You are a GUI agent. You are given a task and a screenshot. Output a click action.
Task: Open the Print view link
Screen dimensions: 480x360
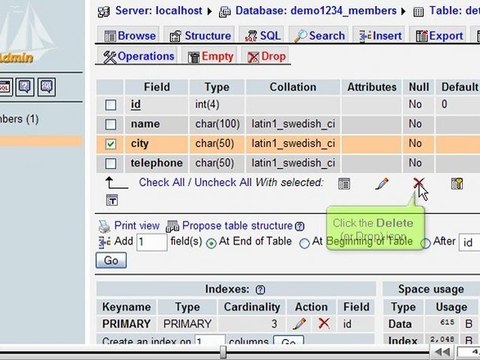pos(137,226)
